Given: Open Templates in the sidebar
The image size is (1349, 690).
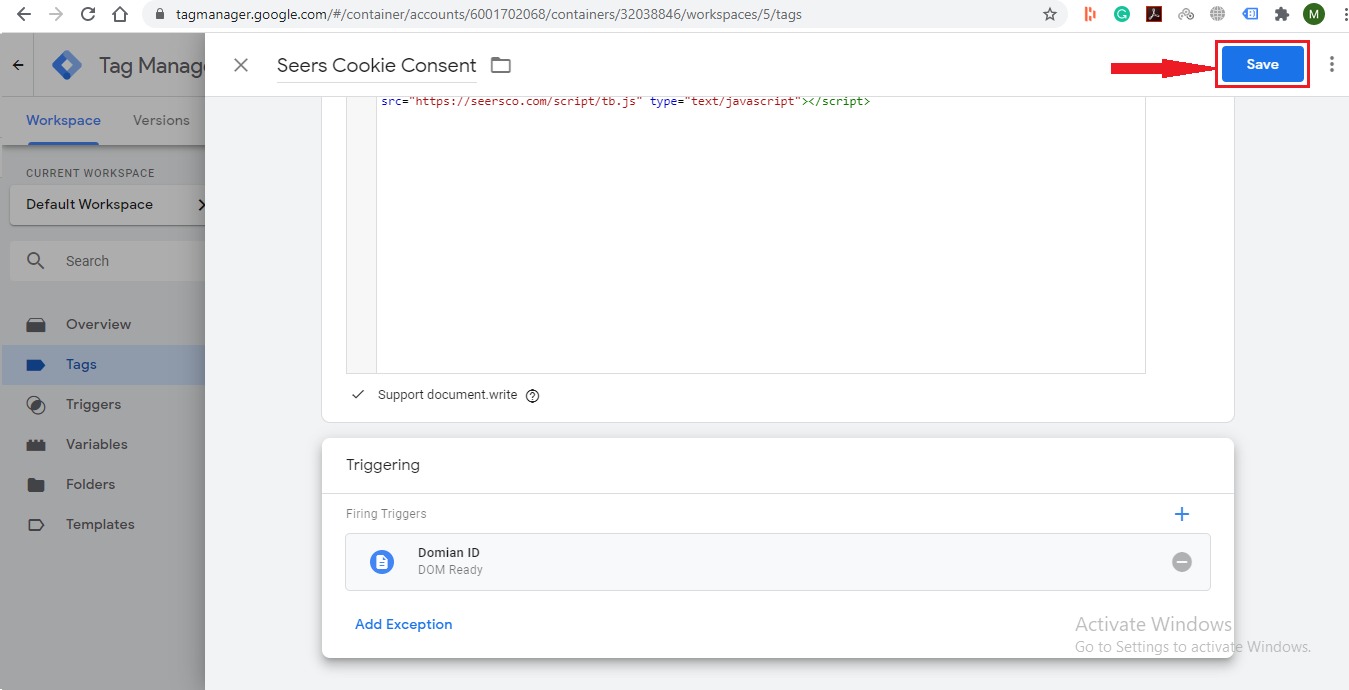Looking at the screenshot, I should tap(102, 524).
